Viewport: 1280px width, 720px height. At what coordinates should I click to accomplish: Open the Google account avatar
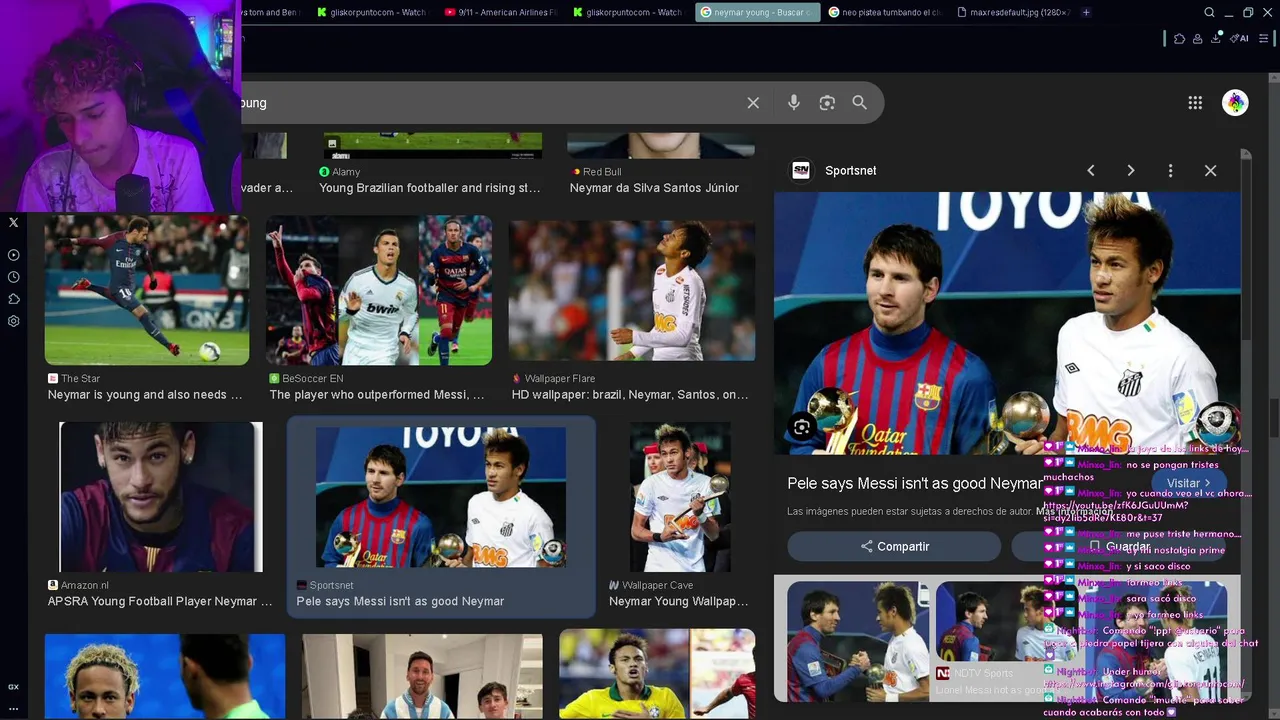click(x=1235, y=103)
